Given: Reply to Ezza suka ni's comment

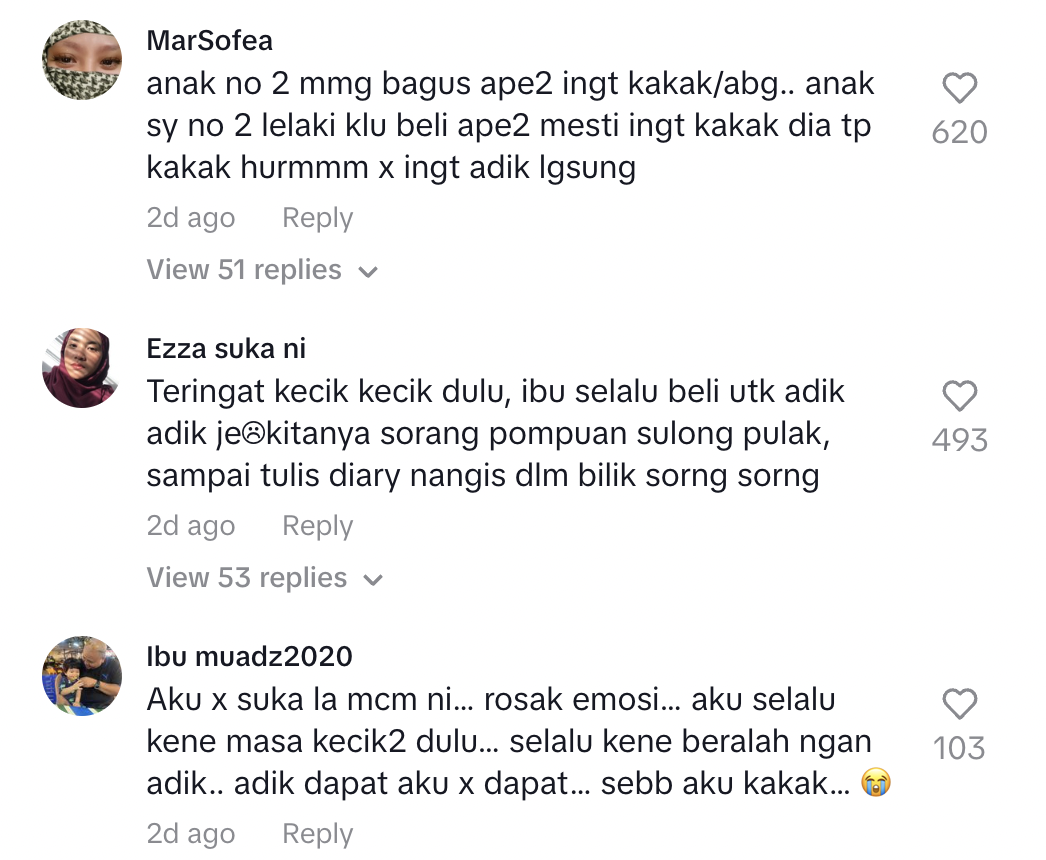Looking at the screenshot, I should coord(317,526).
